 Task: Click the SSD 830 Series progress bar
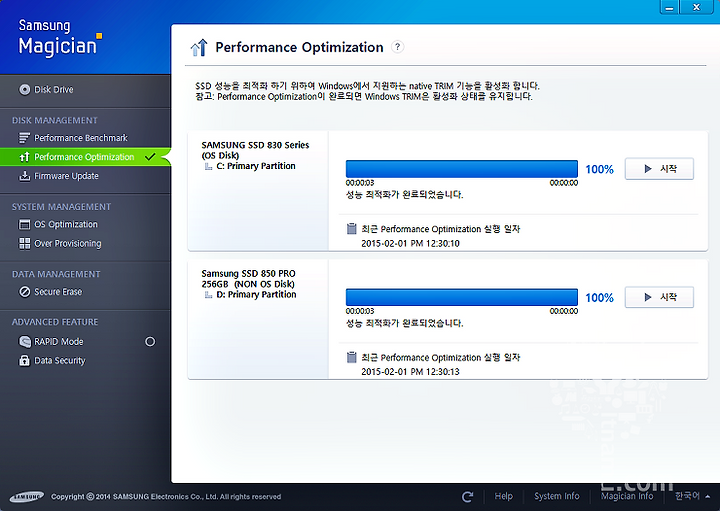click(461, 169)
